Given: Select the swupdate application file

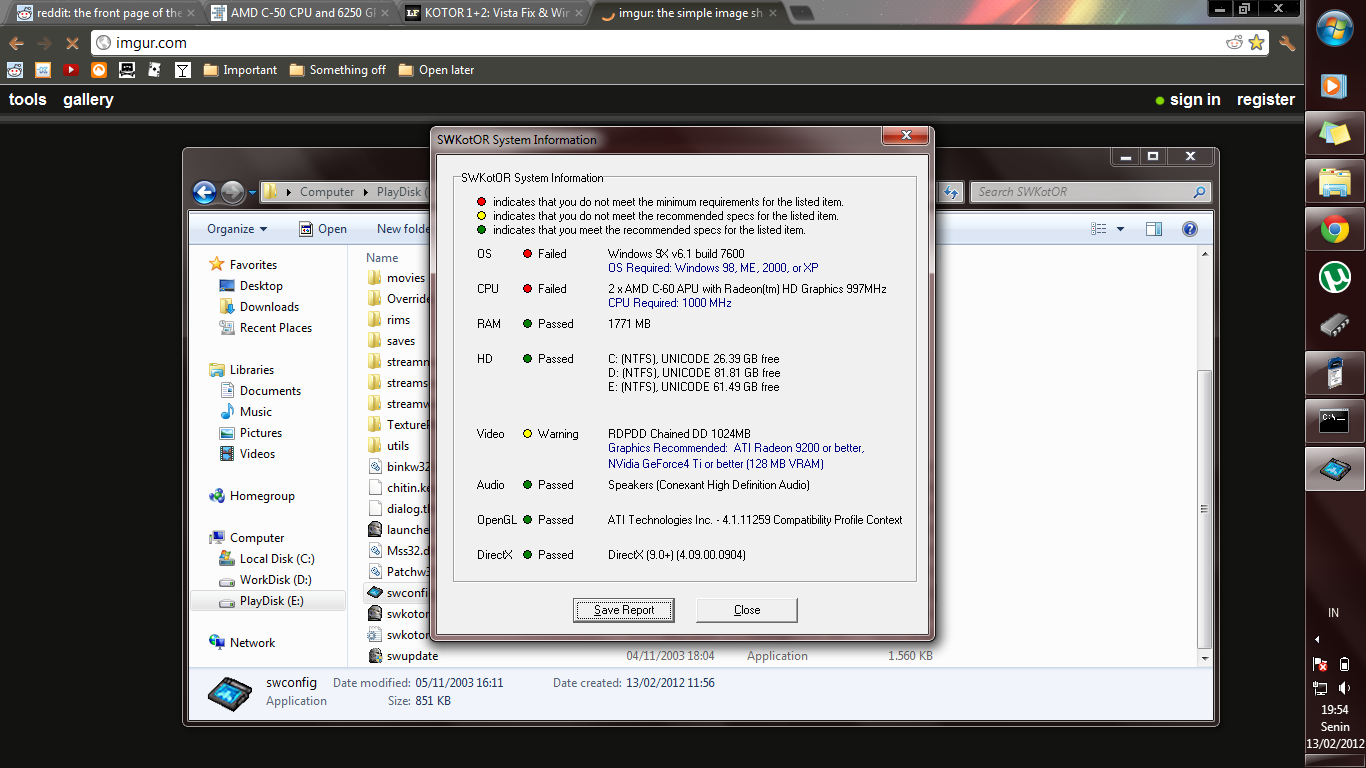Looking at the screenshot, I should [x=412, y=656].
